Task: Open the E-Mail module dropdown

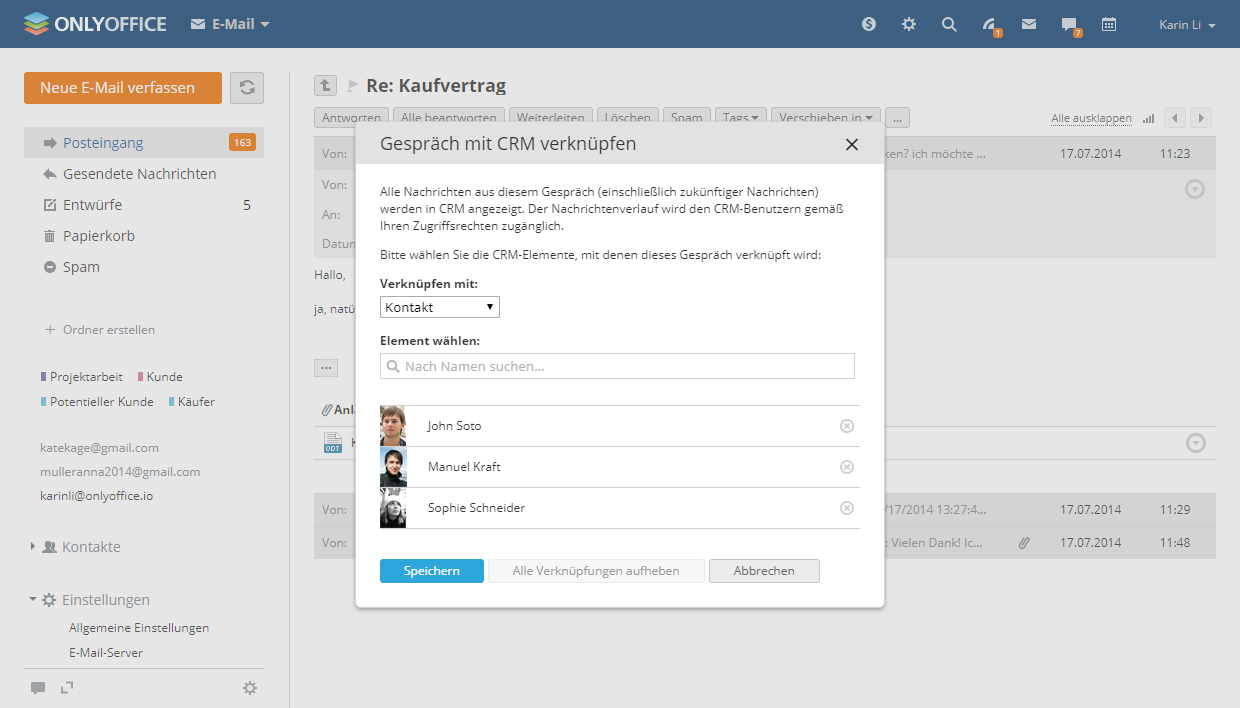Action: pos(230,24)
